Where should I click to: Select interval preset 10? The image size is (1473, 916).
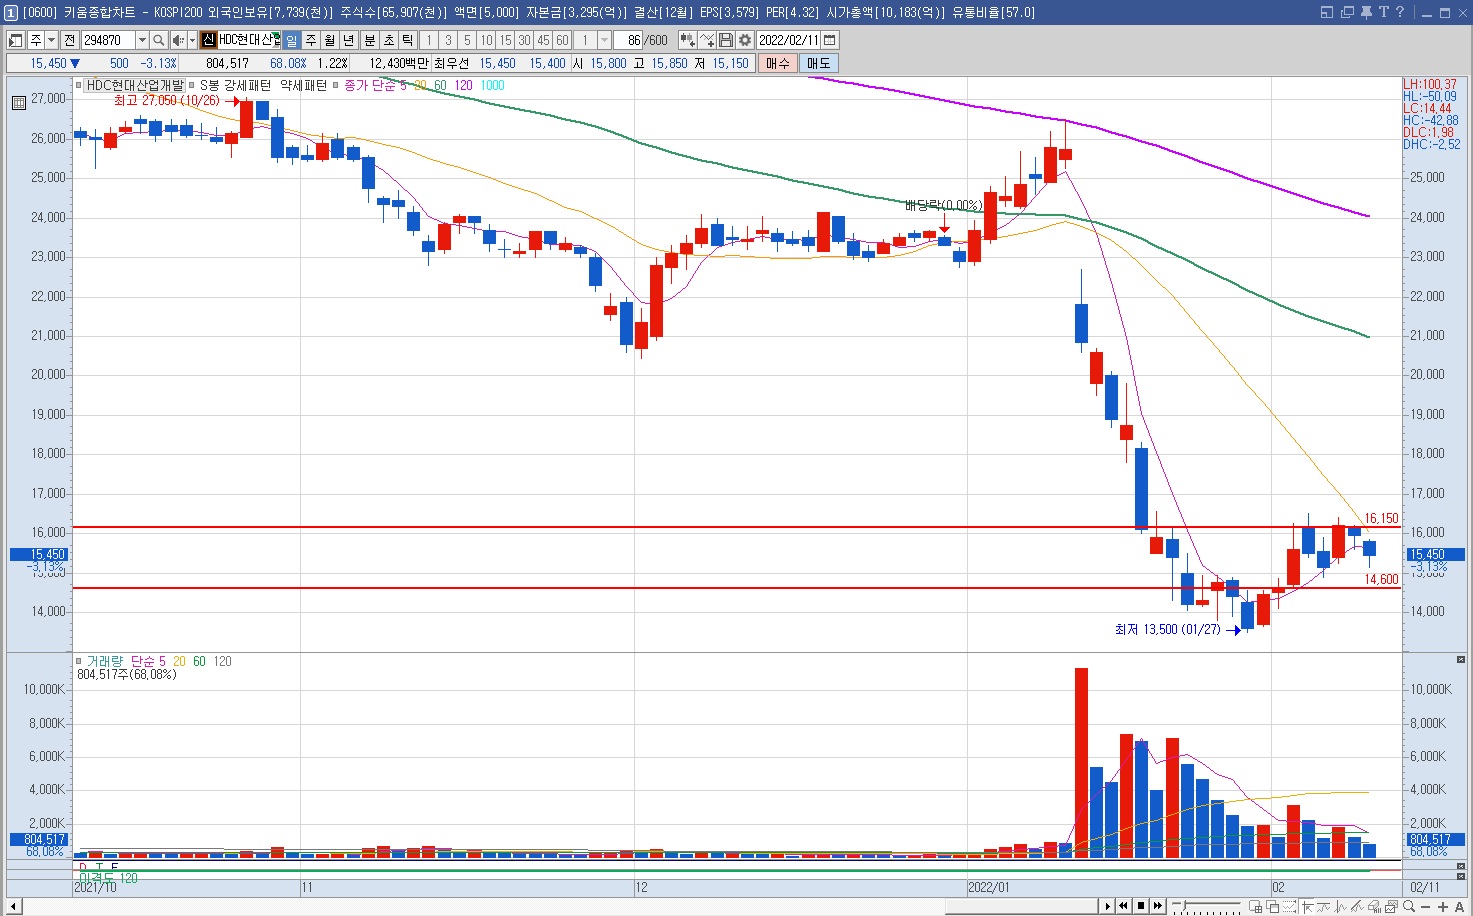[x=486, y=40]
